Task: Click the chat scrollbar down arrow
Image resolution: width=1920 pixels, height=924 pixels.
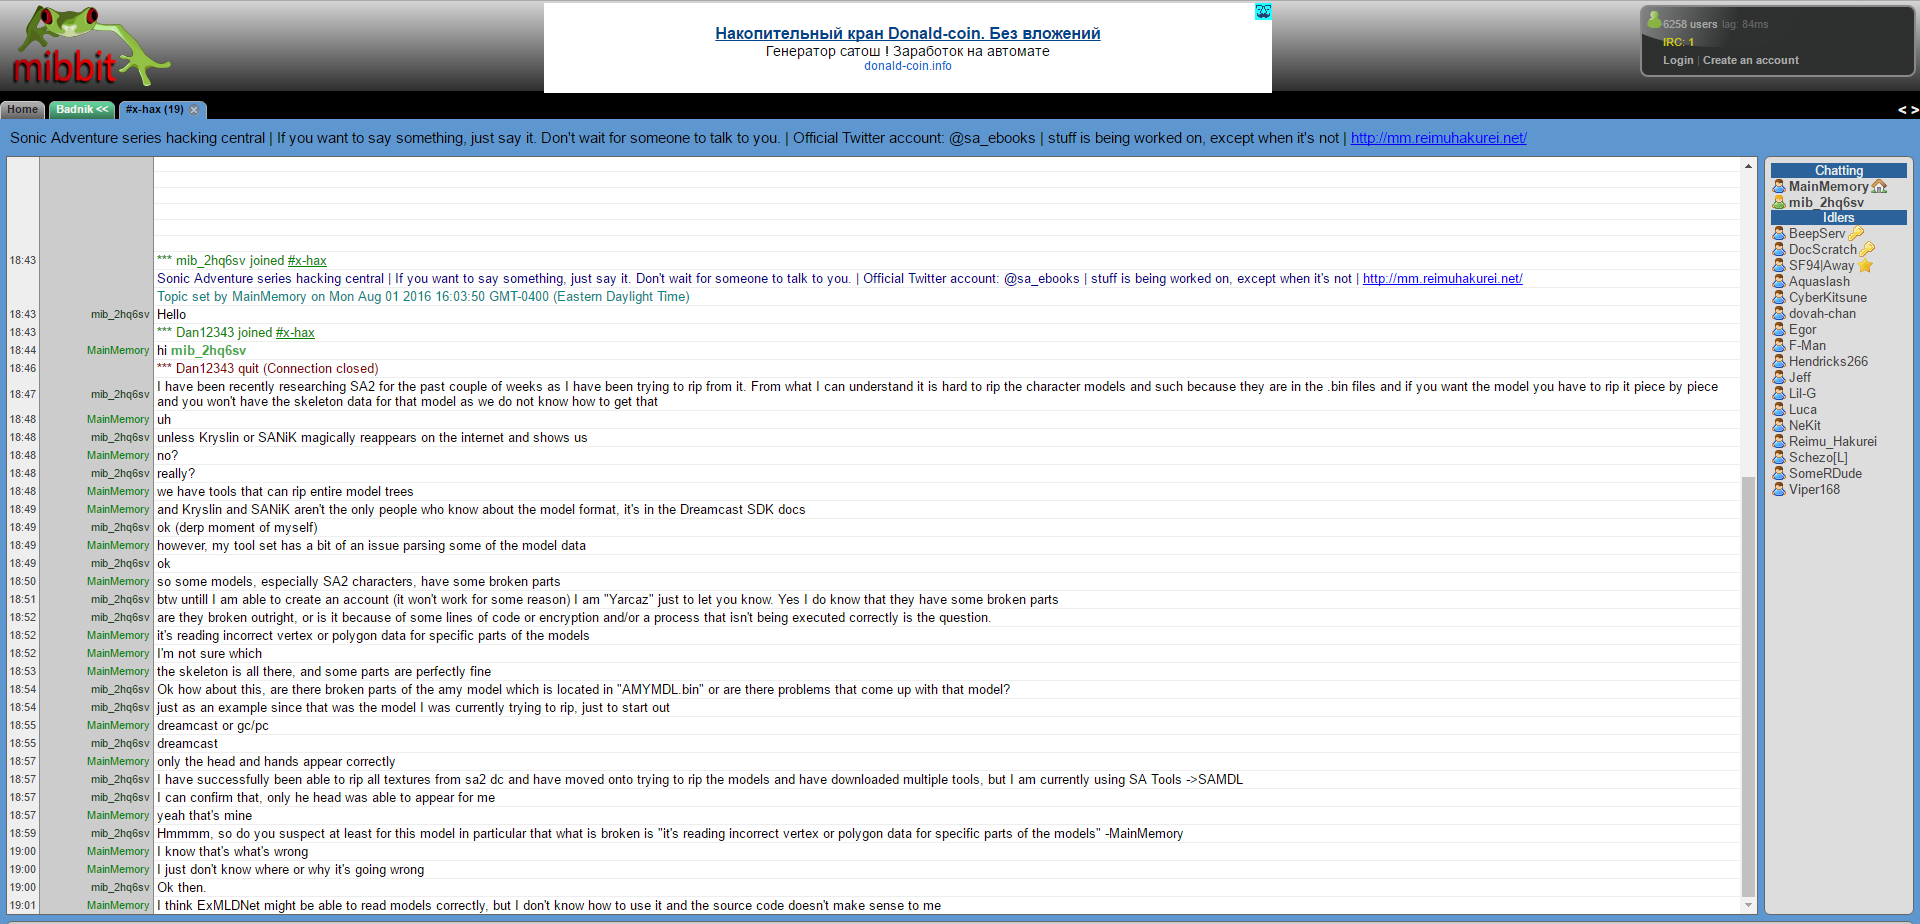Action: [x=1748, y=905]
